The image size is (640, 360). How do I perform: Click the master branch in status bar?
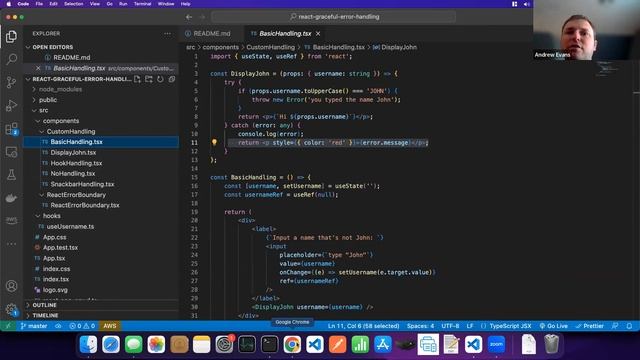coord(34,326)
